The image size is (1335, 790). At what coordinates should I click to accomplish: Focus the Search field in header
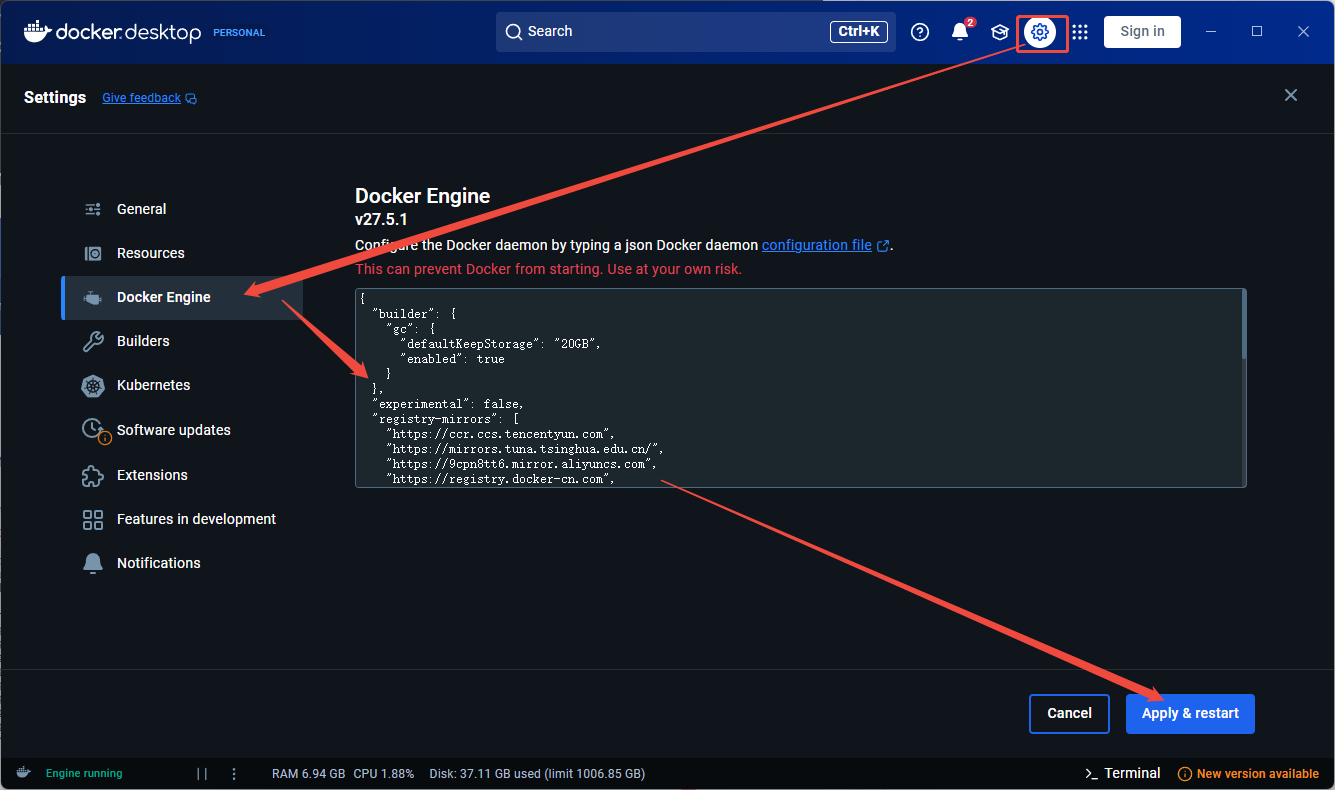(696, 32)
